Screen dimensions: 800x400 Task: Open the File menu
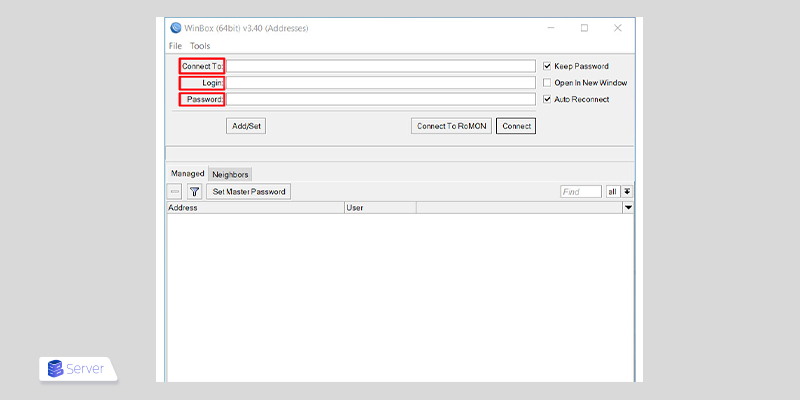[x=175, y=46]
